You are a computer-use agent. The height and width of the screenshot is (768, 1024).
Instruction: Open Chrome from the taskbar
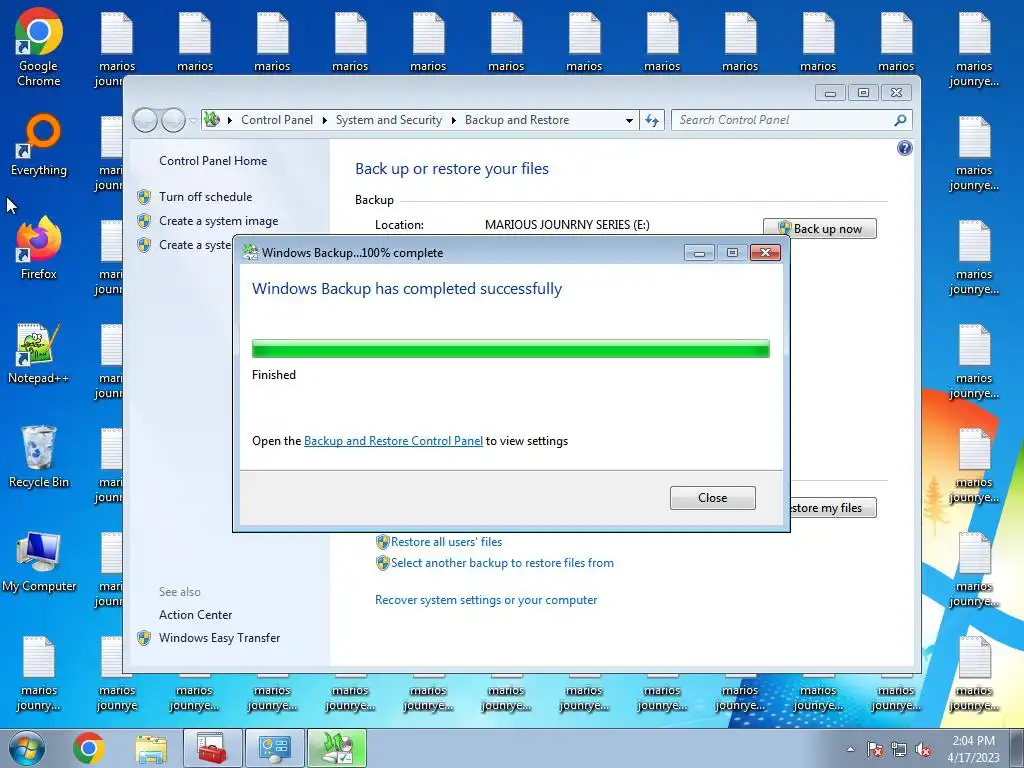coord(89,748)
